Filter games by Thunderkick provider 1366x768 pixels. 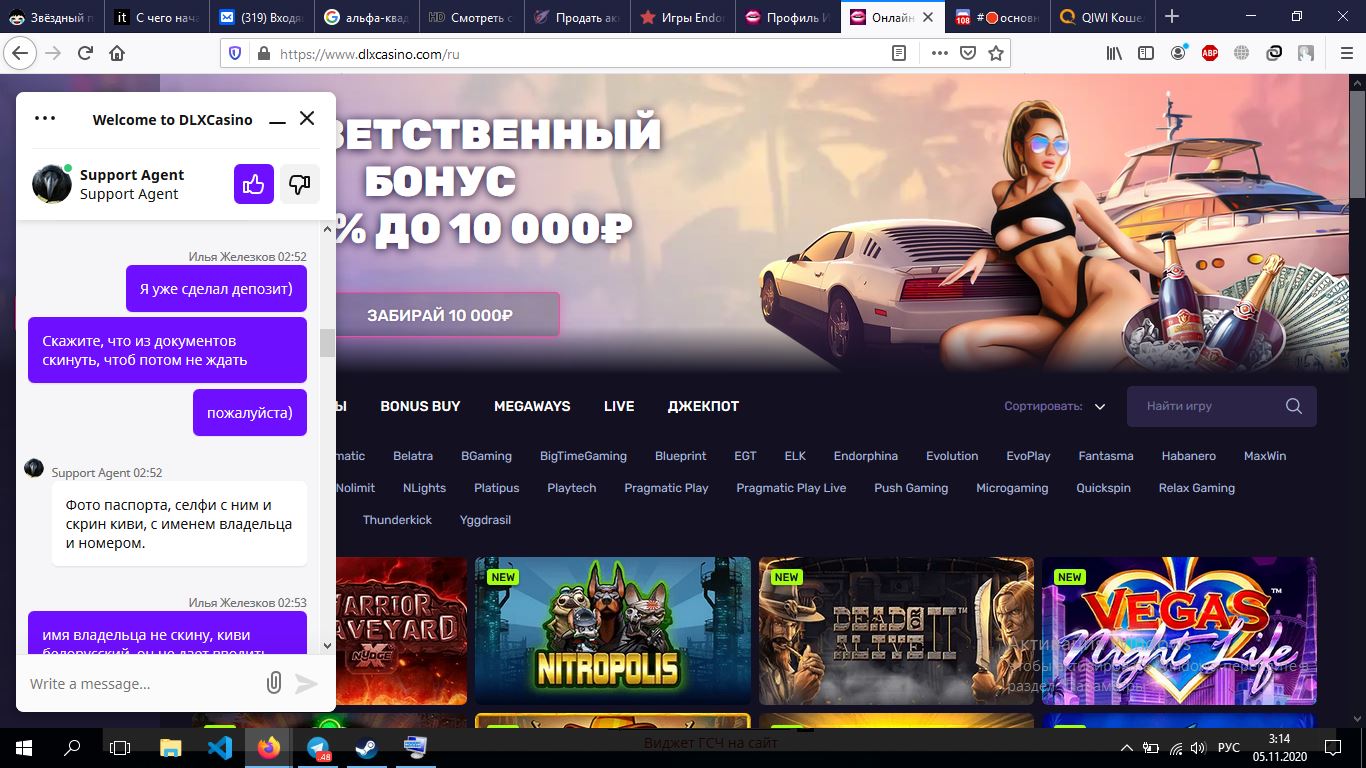[397, 520]
